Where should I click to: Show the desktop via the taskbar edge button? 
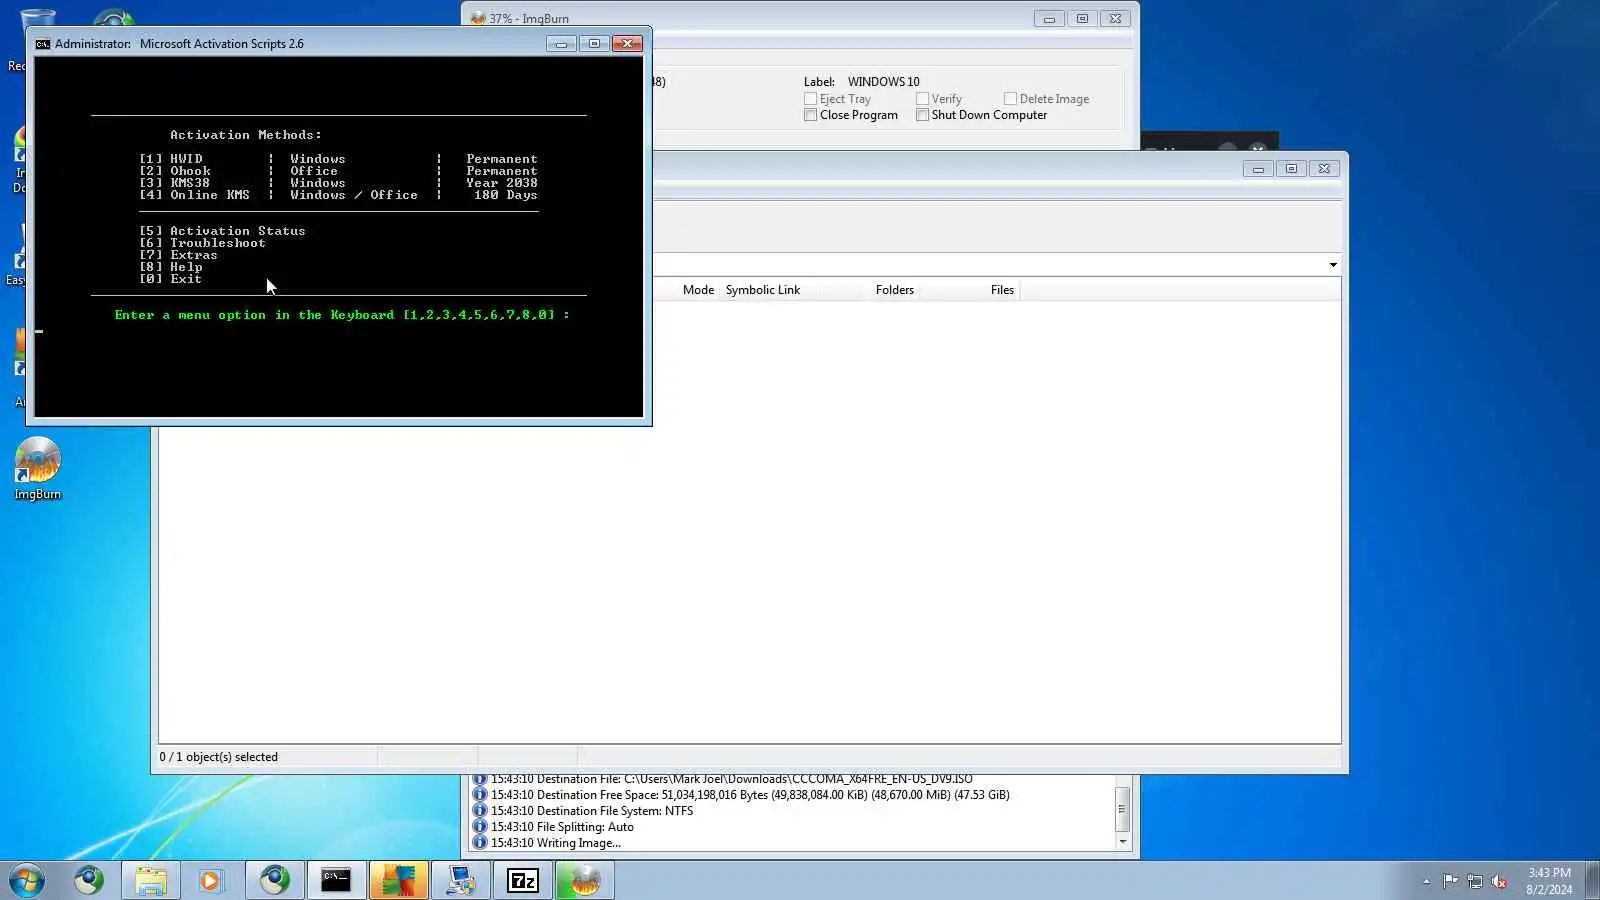coord(1592,881)
